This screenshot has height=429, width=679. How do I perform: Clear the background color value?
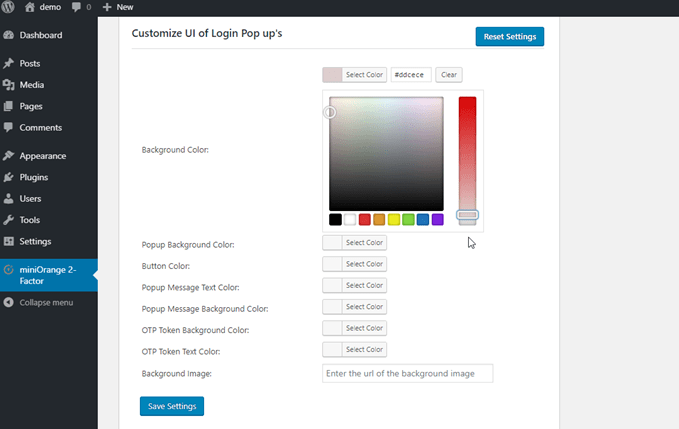coord(449,75)
